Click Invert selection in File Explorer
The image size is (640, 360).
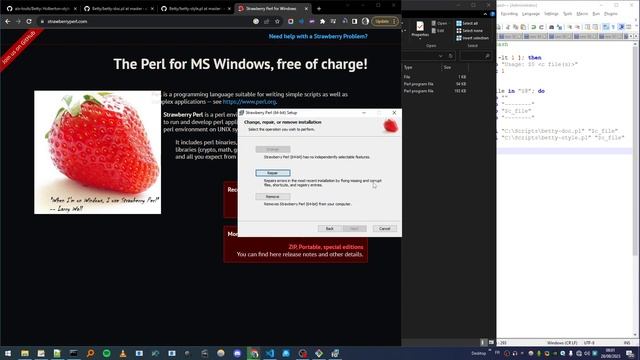(472, 38)
